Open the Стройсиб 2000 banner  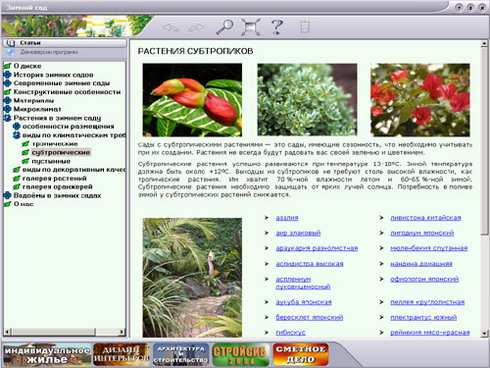[241, 355]
